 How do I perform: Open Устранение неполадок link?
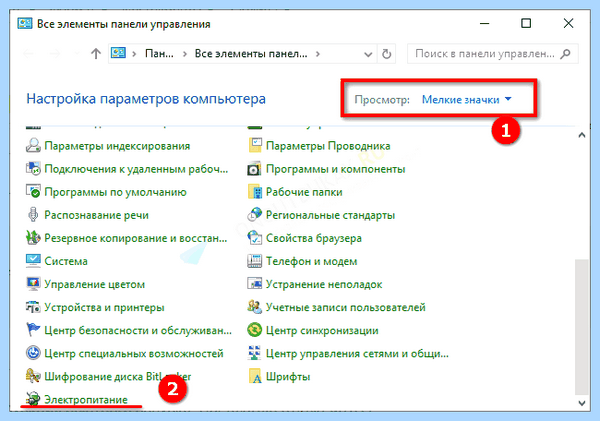pos(324,284)
